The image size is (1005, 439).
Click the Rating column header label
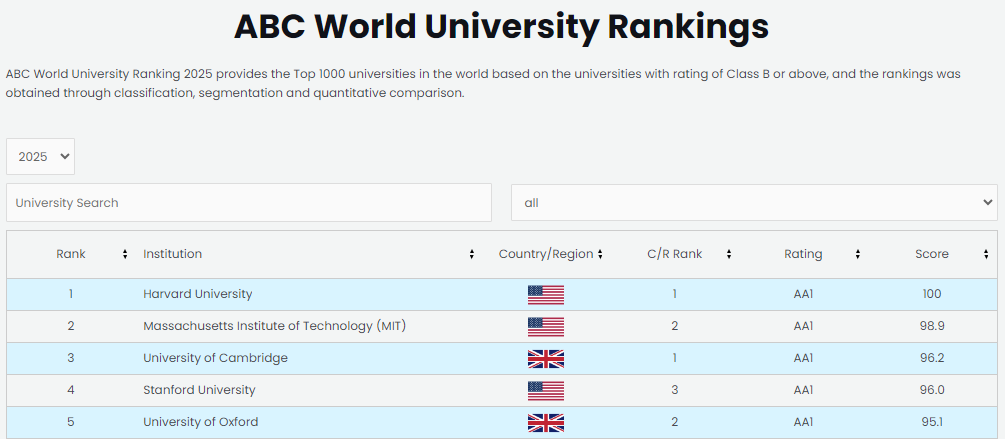[803, 254]
